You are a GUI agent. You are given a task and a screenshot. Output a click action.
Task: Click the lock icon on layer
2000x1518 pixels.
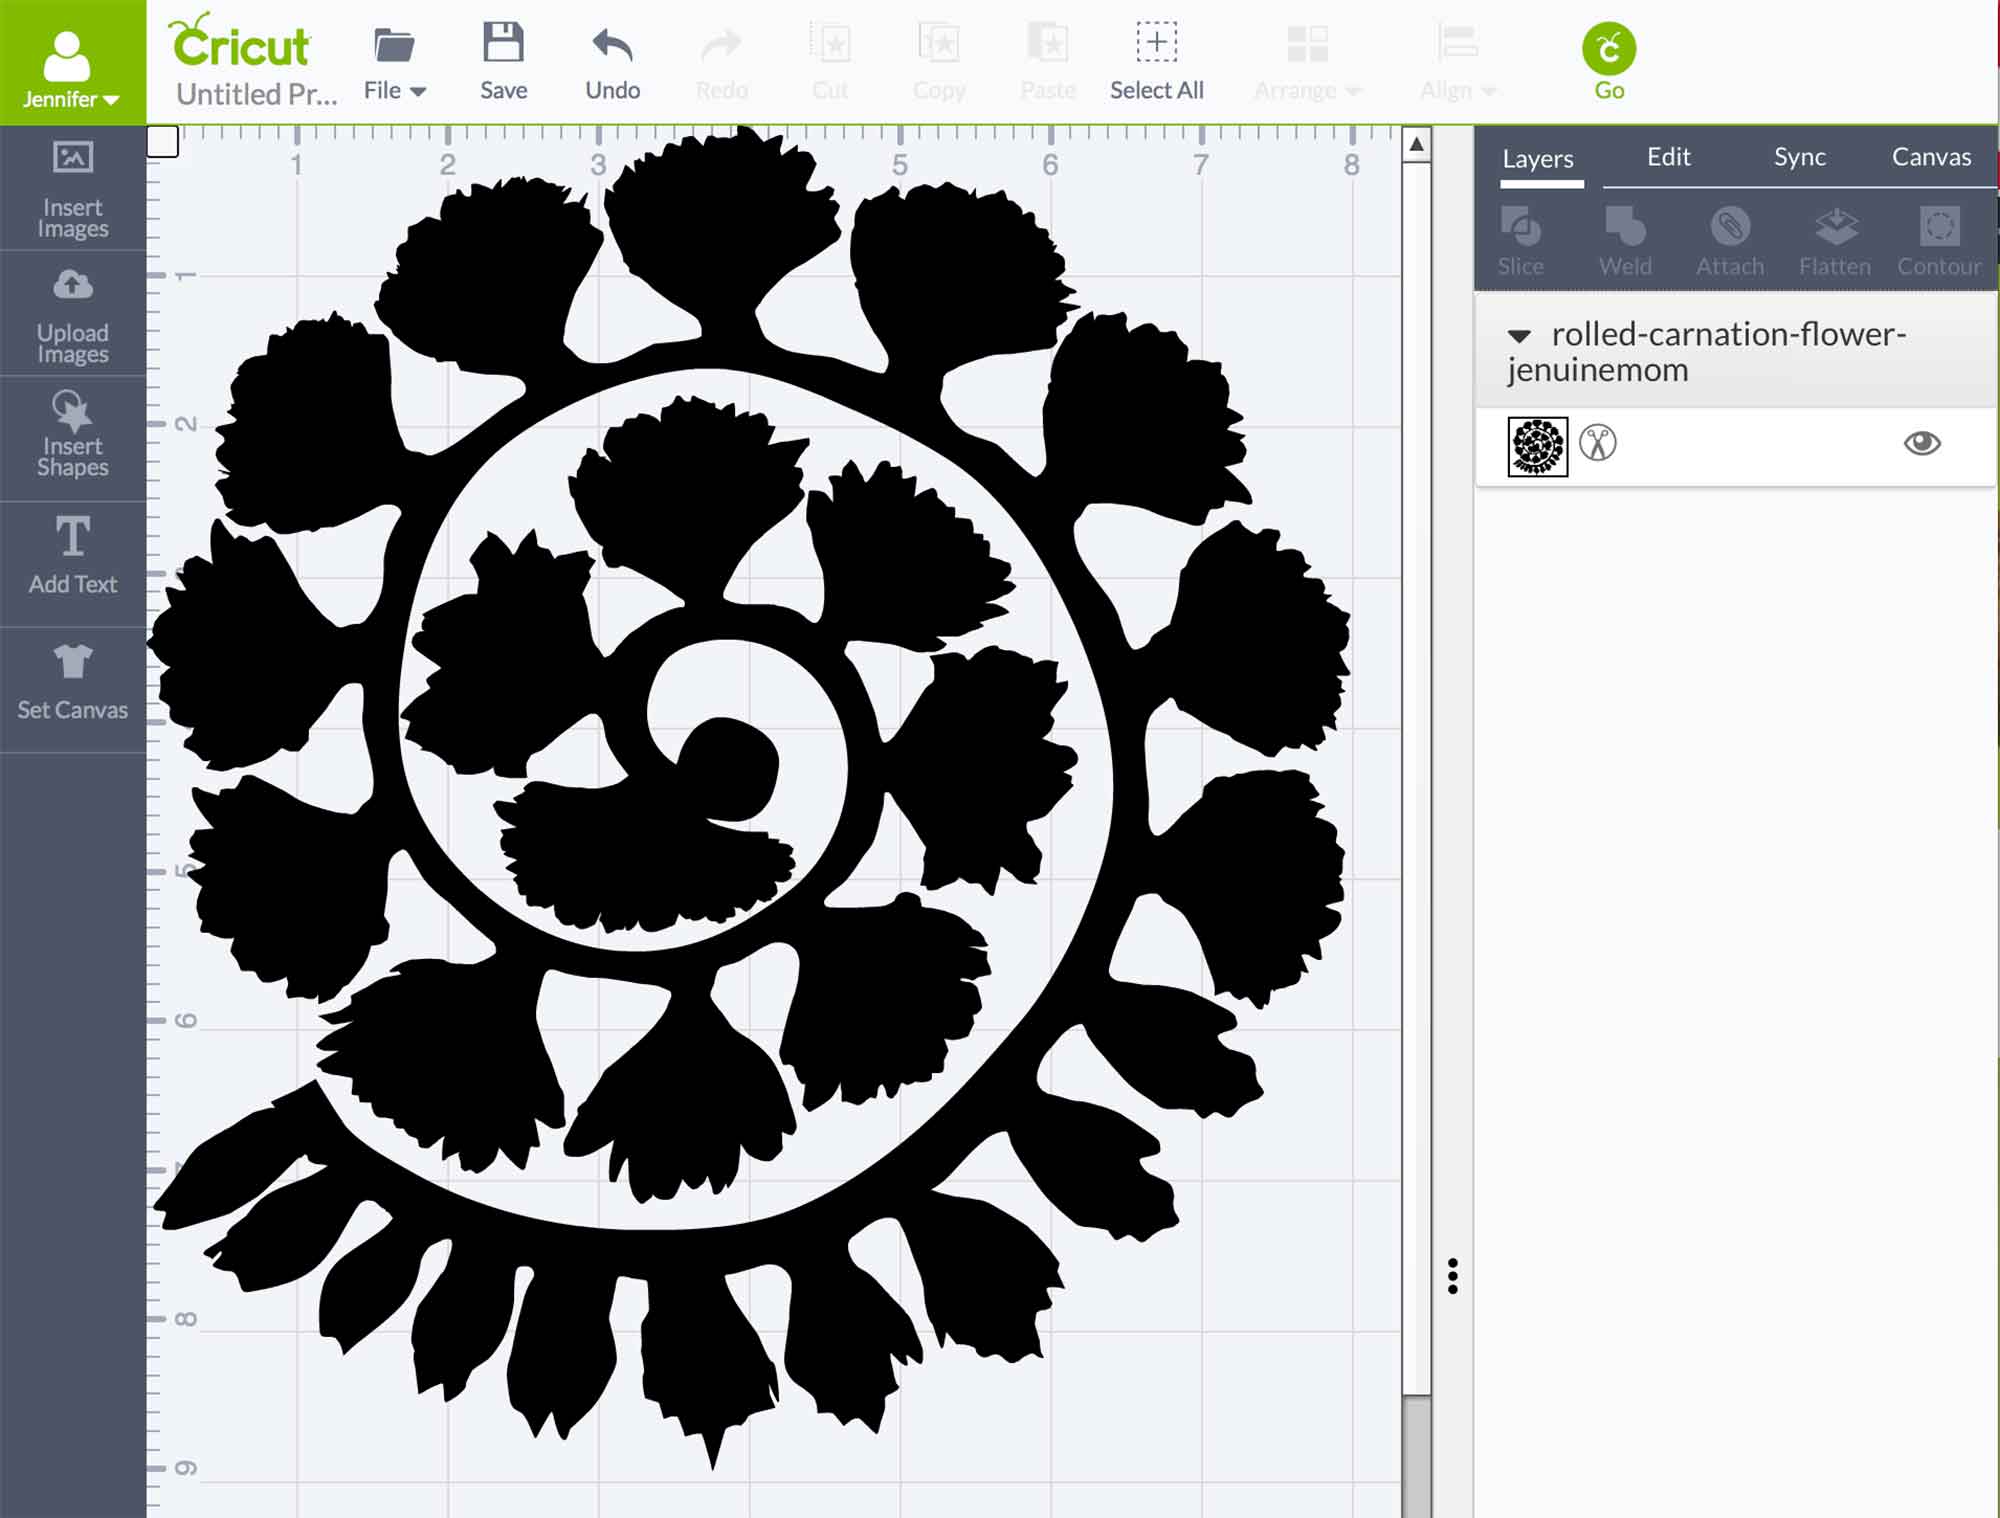[1596, 443]
